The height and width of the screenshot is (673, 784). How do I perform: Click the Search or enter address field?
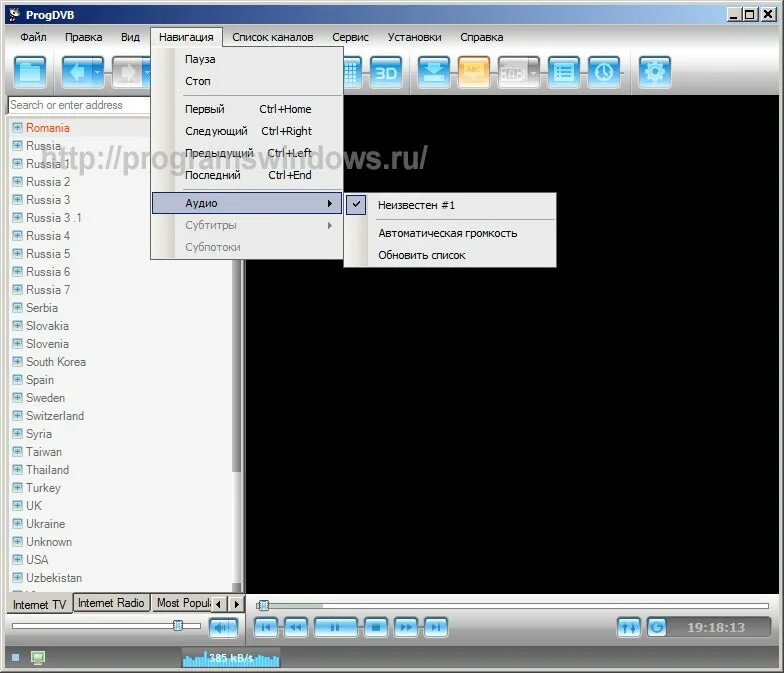(79, 105)
